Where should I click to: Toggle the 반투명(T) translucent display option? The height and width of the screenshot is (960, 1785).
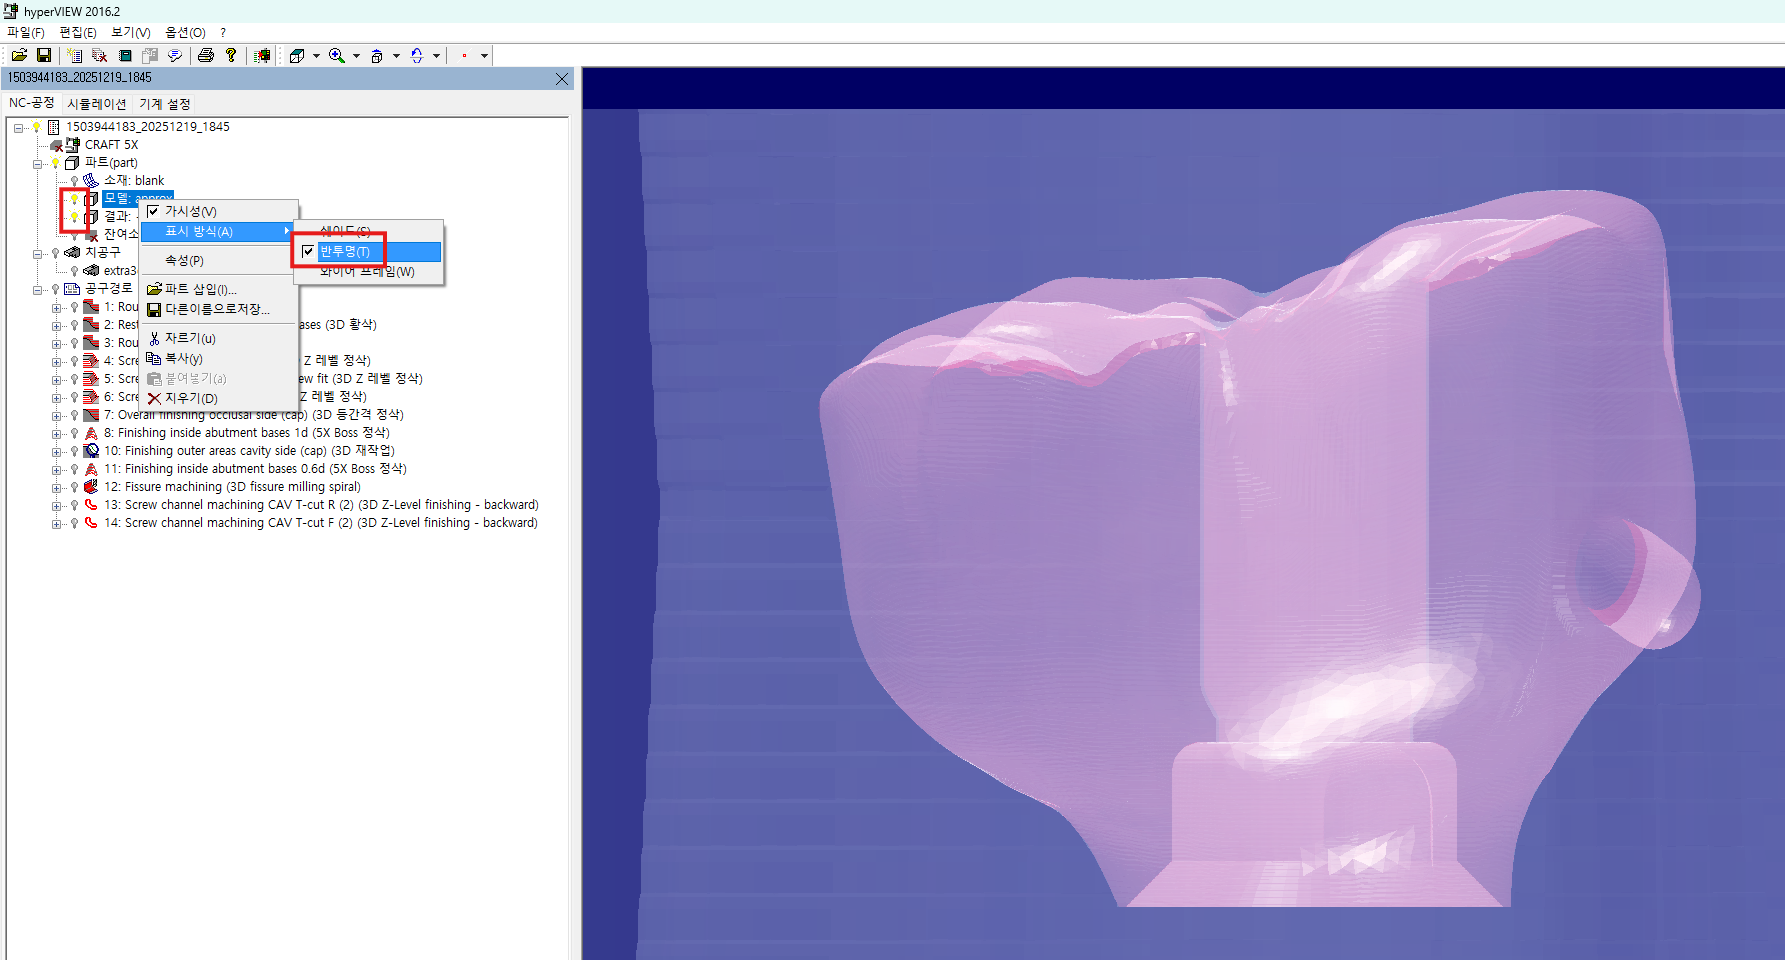344,252
